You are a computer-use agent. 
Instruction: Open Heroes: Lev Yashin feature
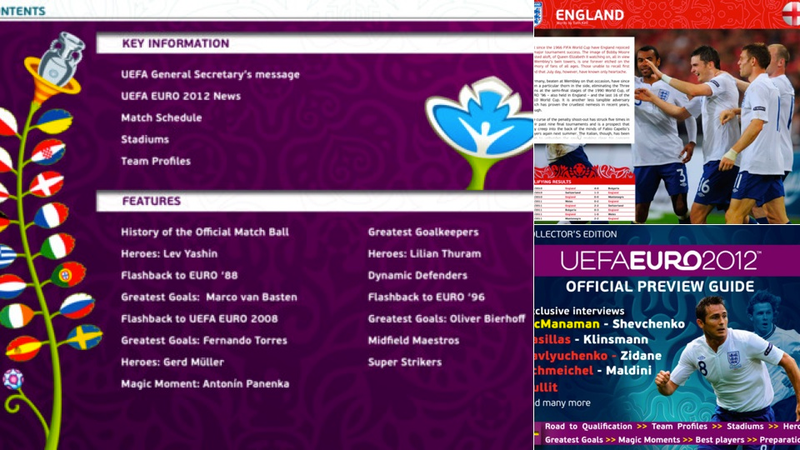click(169, 254)
